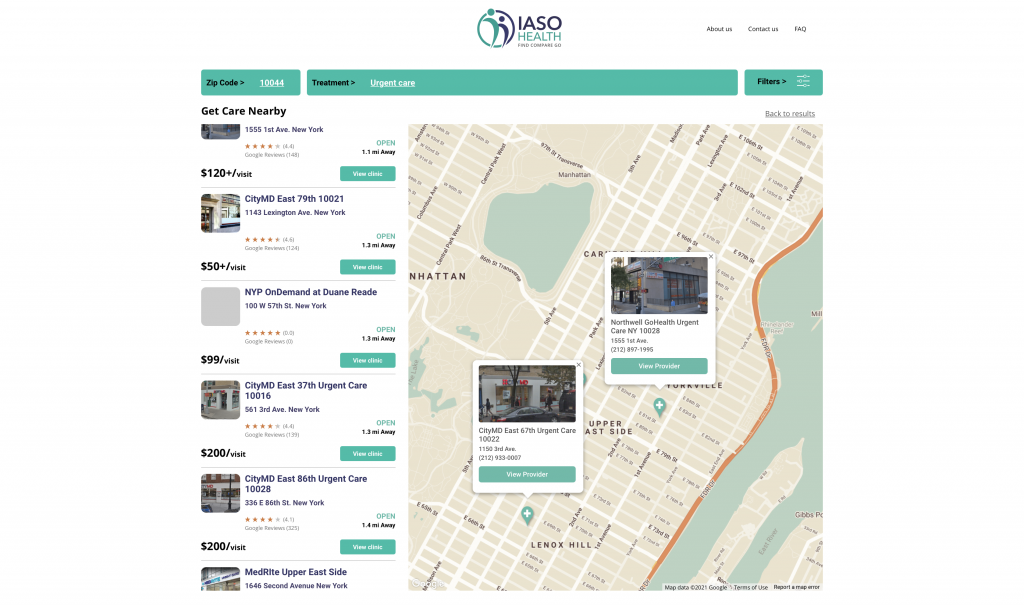Open the map Terms of Use link
The image size is (1024, 605).
(750, 587)
